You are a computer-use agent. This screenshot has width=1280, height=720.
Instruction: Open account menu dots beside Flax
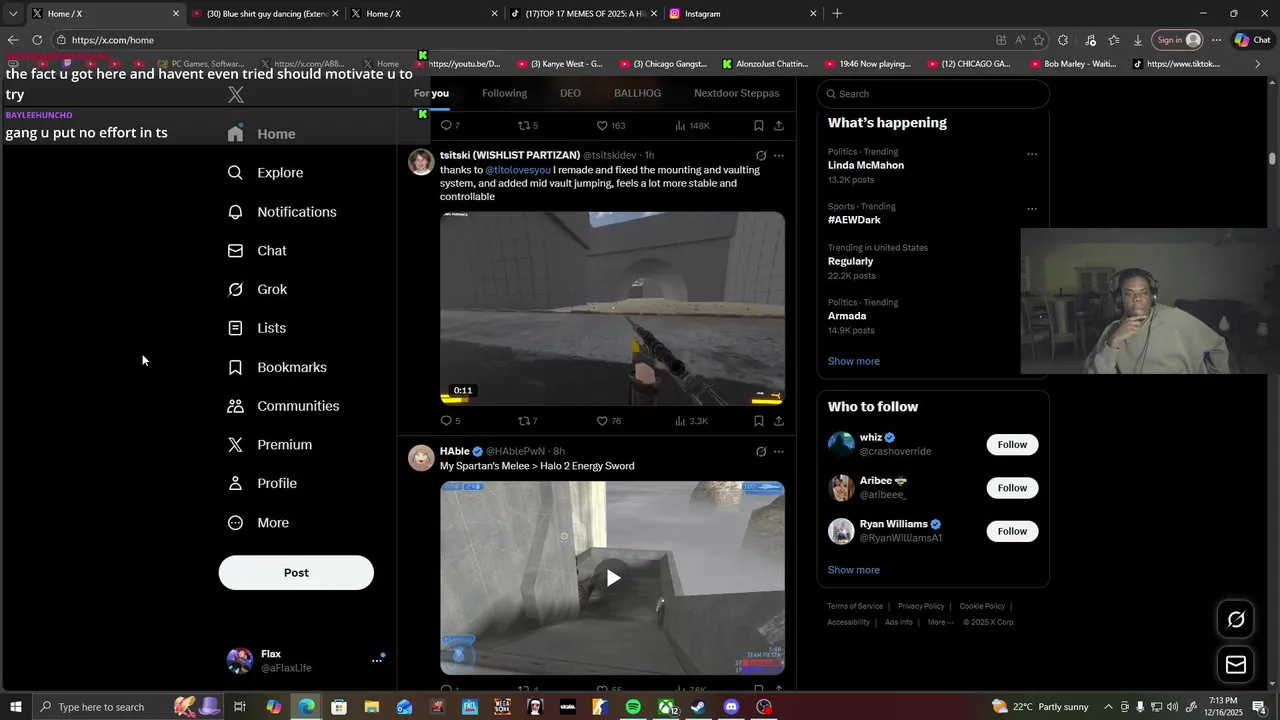point(377,660)
